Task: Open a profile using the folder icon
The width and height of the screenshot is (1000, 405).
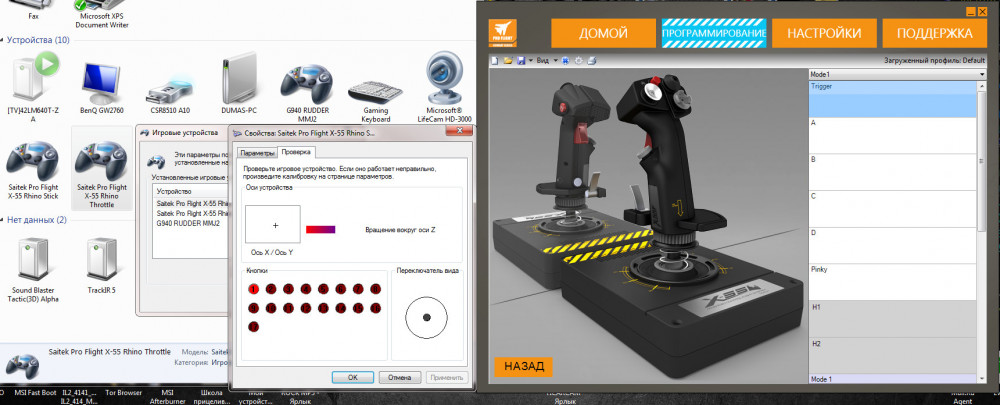Action: (x=508, y=61)
